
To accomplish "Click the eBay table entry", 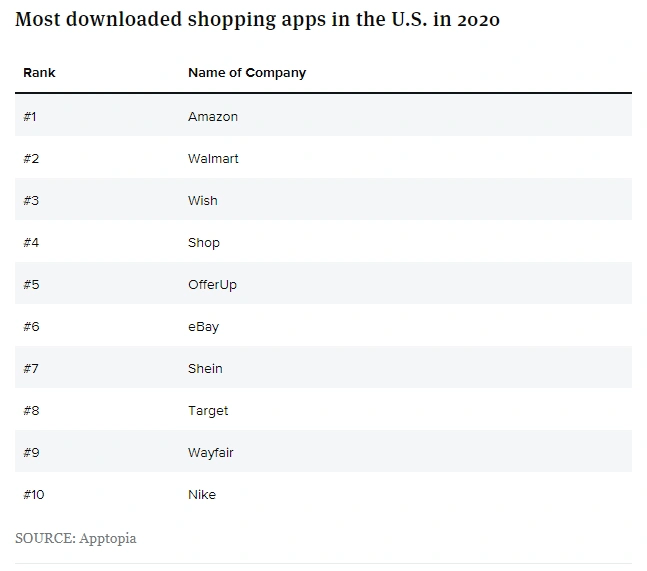I will [203, 327].
